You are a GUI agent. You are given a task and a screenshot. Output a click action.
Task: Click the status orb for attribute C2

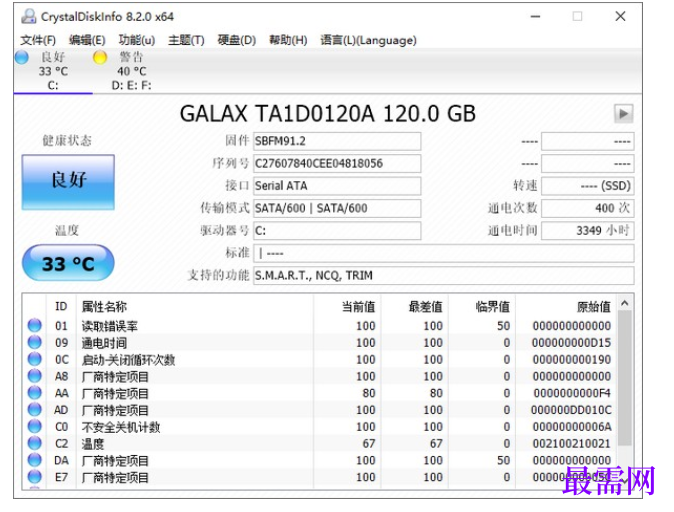click(34, 443)
